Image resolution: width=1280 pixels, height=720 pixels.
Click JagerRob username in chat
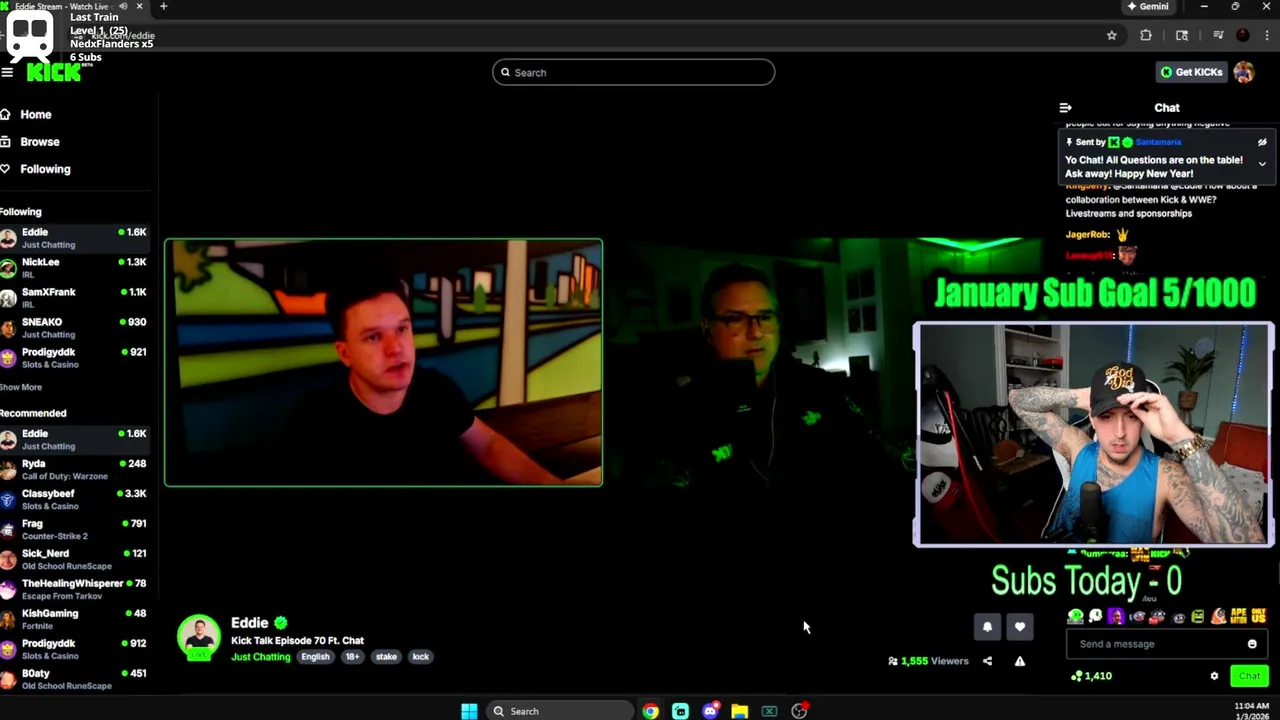coord(1088,234)
